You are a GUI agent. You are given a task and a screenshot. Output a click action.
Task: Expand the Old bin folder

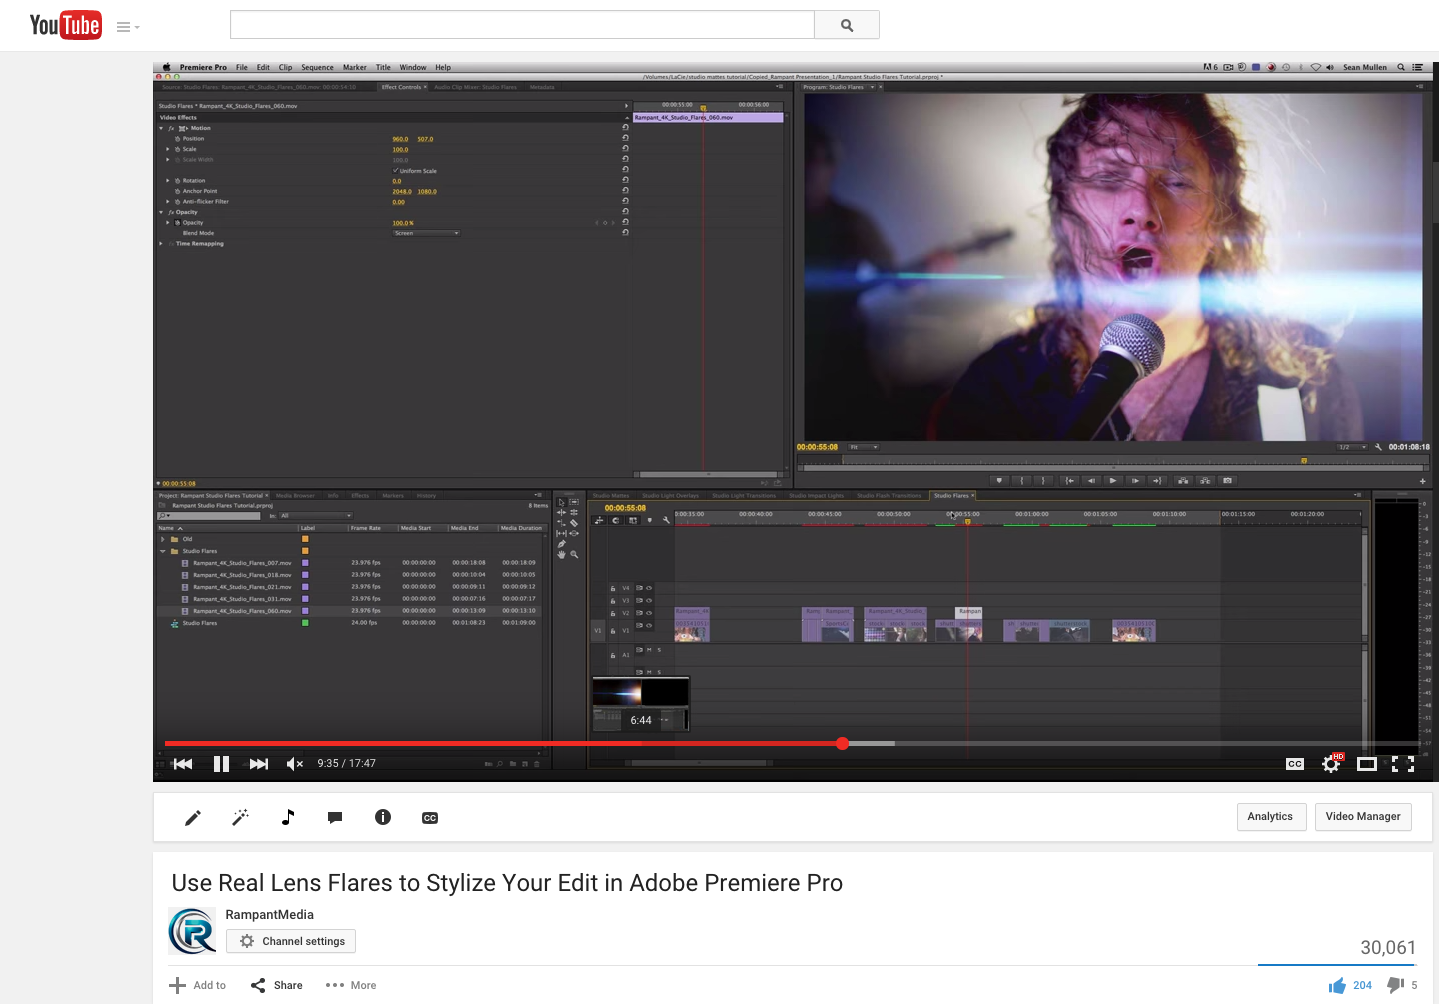163,539
